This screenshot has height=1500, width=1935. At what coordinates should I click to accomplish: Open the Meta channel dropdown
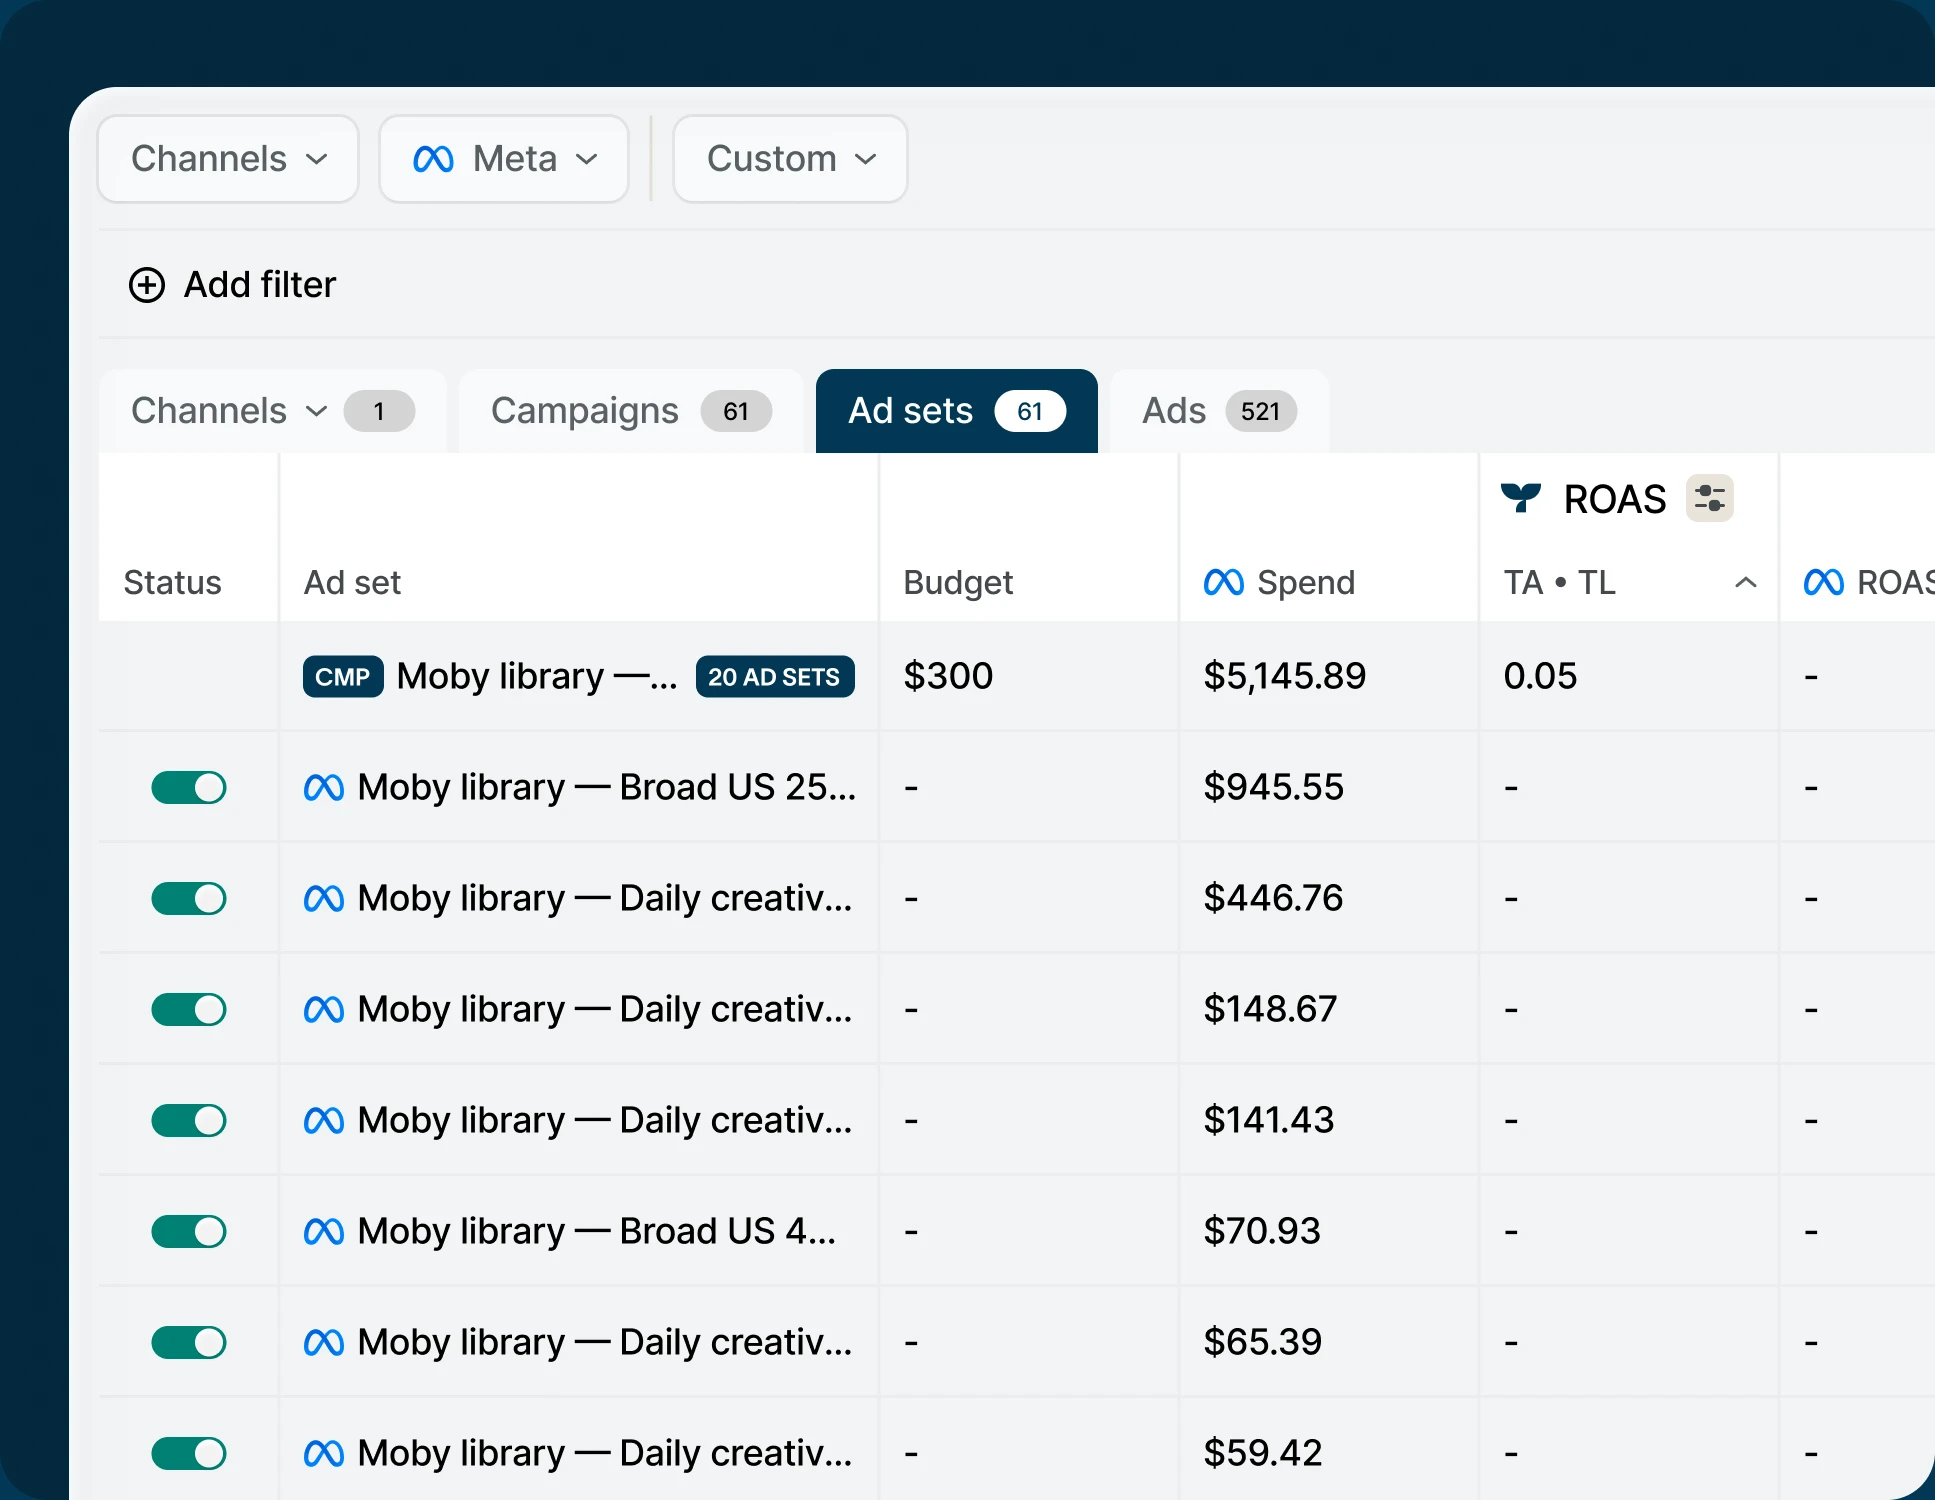[x=504, y=159]
